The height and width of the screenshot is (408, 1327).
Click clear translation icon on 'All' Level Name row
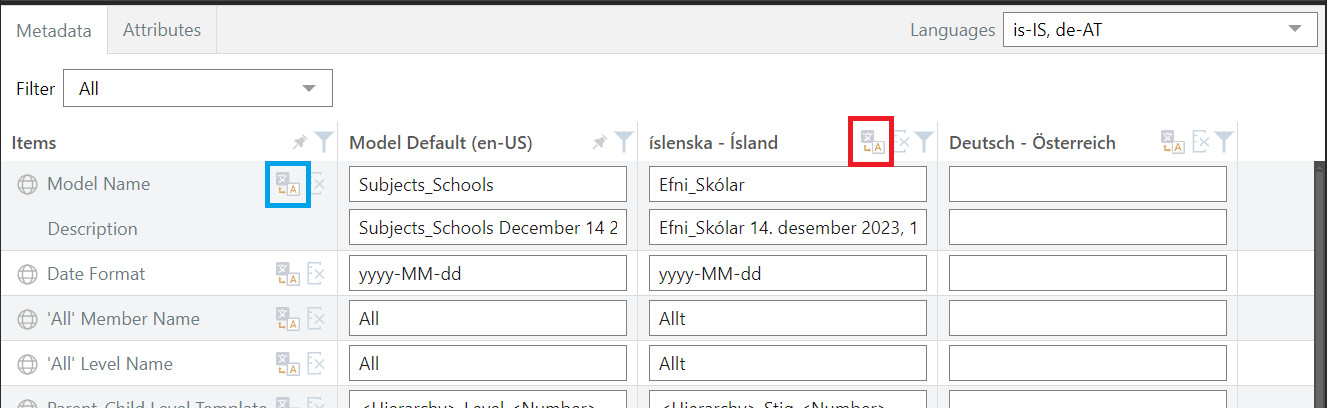pyautogui.click(x=316, y=364)
